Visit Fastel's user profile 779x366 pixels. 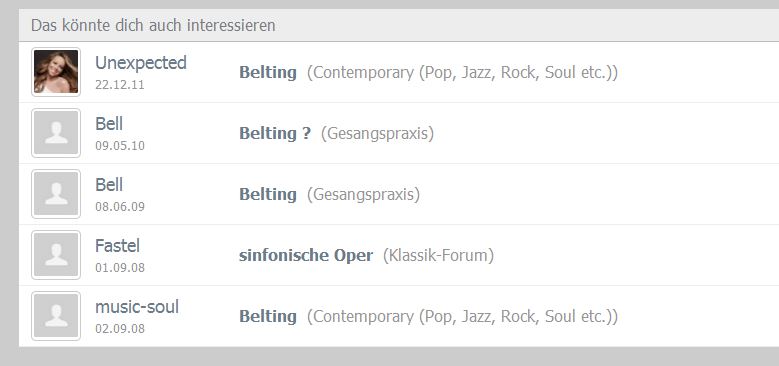point(117,246)
